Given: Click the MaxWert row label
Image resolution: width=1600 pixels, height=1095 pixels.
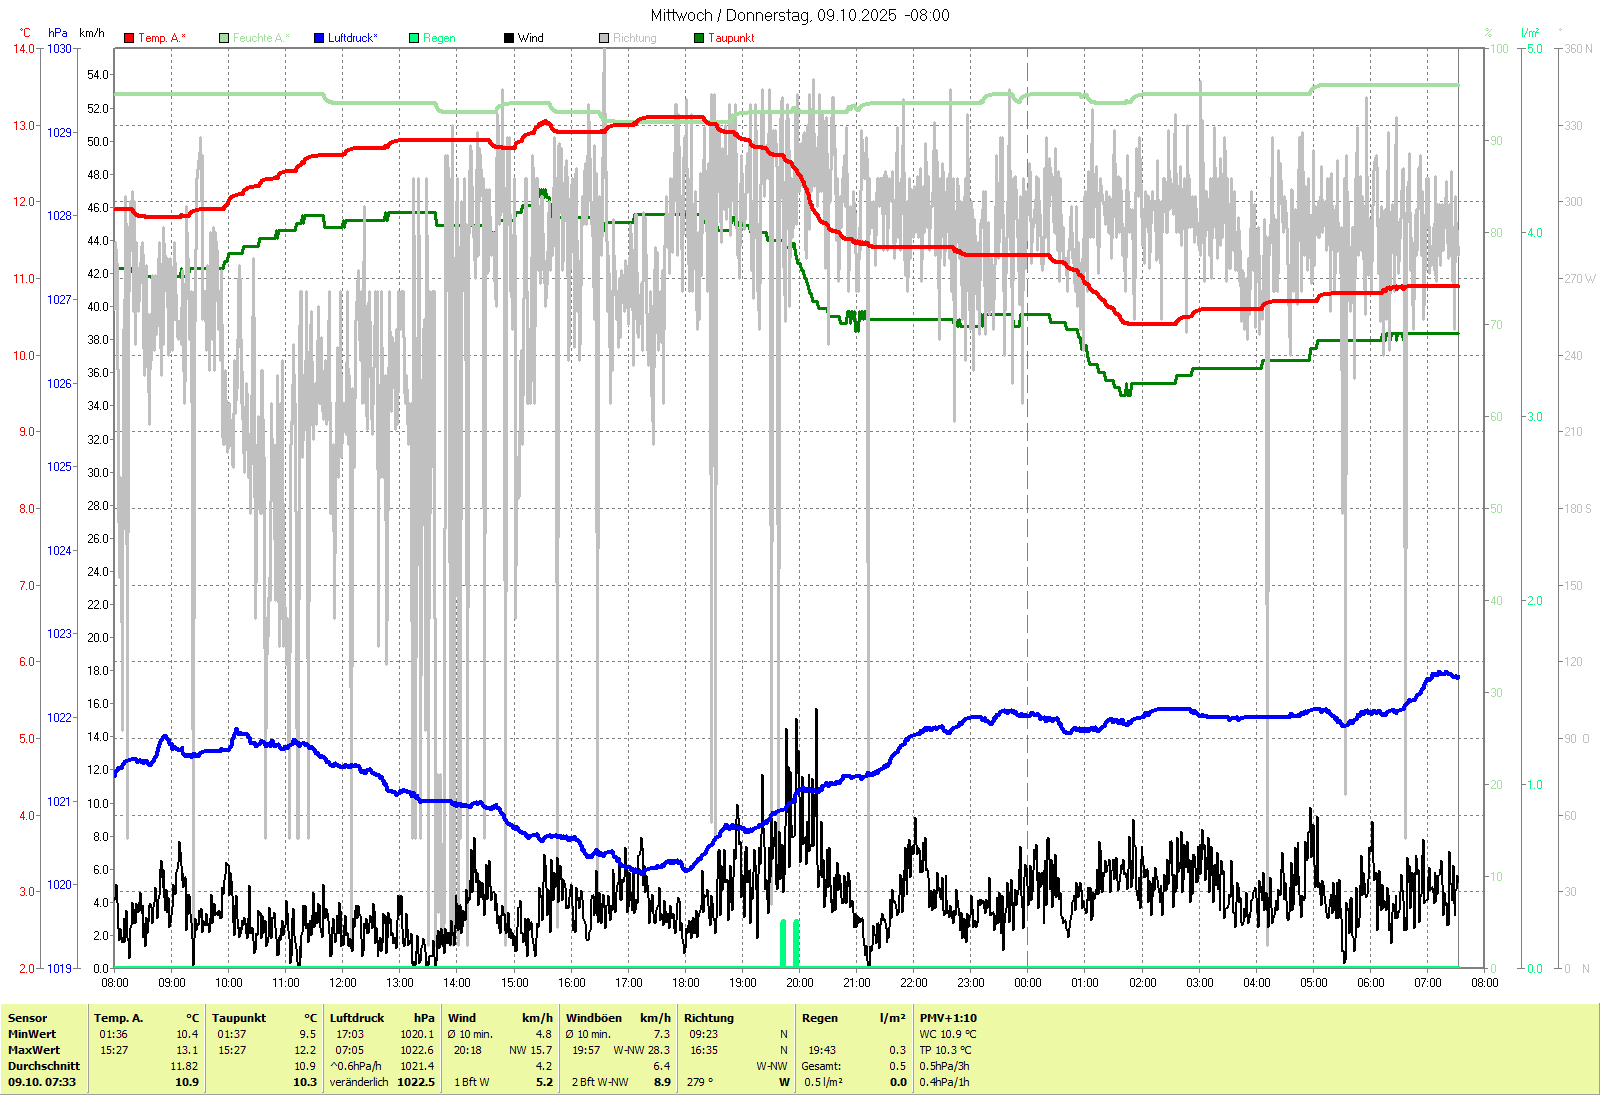Looking at the screenshot, I should click(34, 1050).
